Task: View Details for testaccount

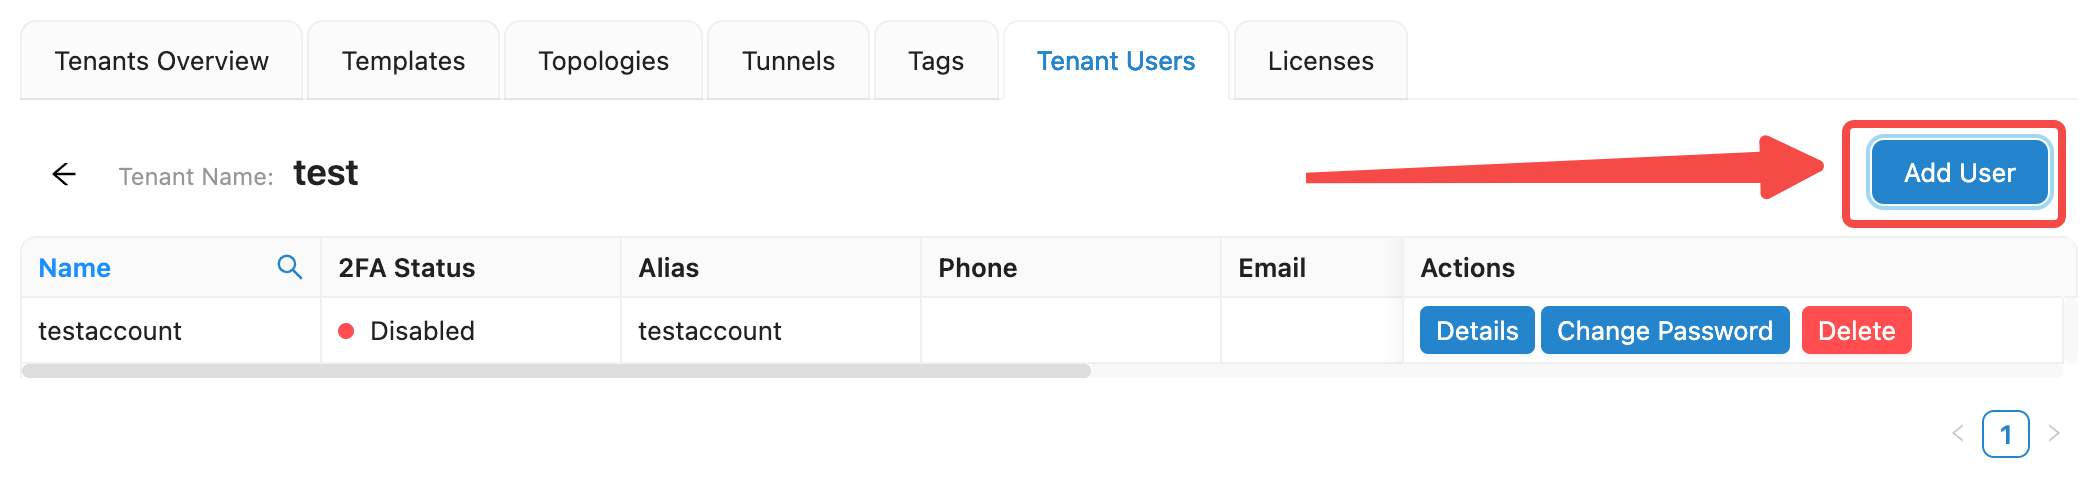Action: 1476,331
